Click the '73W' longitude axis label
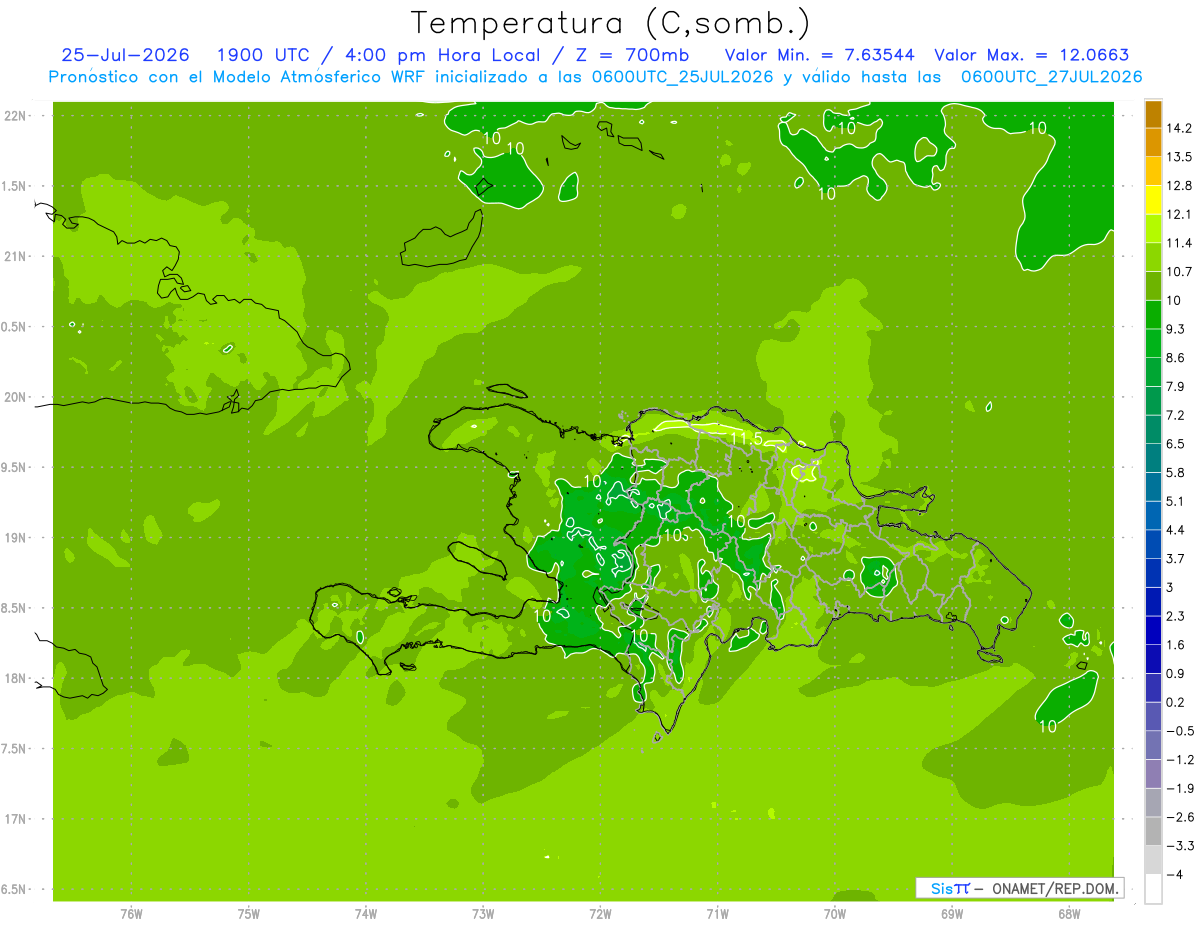This screenshot has height=927, width=1200. coord(483,913)
